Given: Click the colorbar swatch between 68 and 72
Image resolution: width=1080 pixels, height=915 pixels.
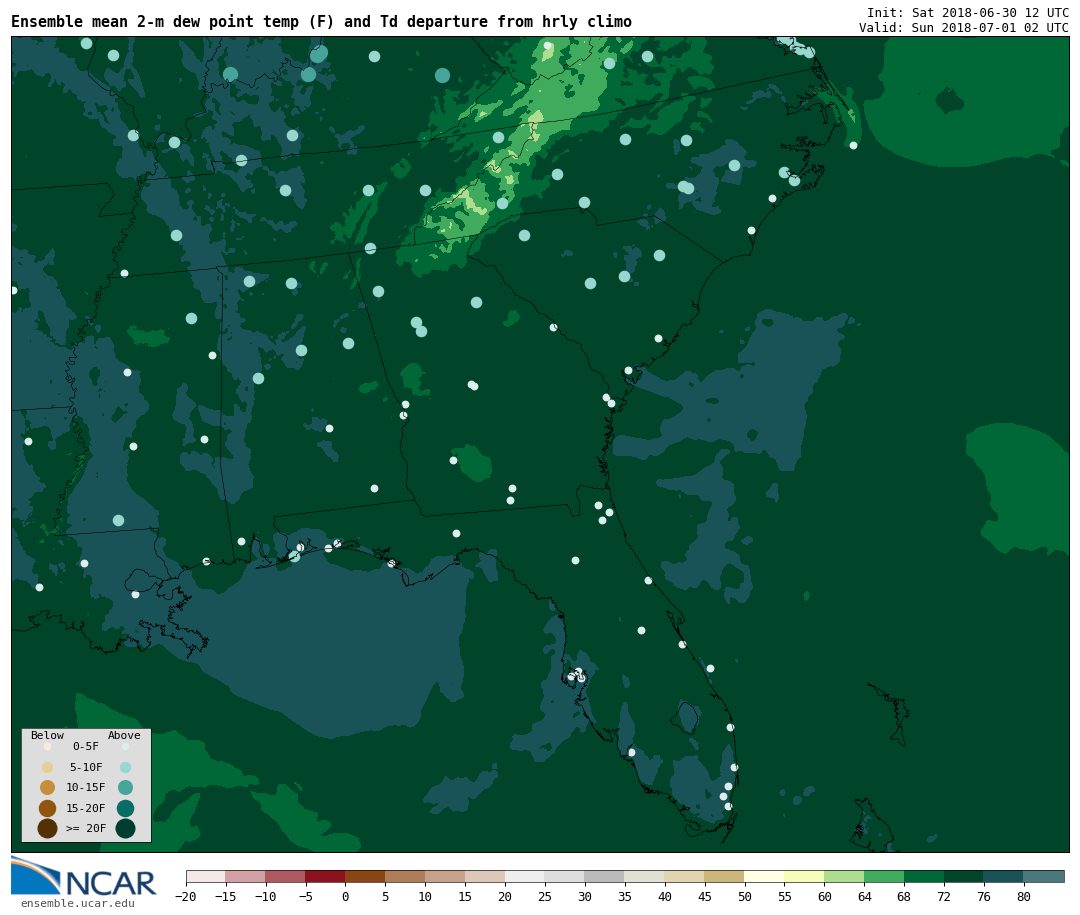Looking at the screenshot, I should click(925, 877).
